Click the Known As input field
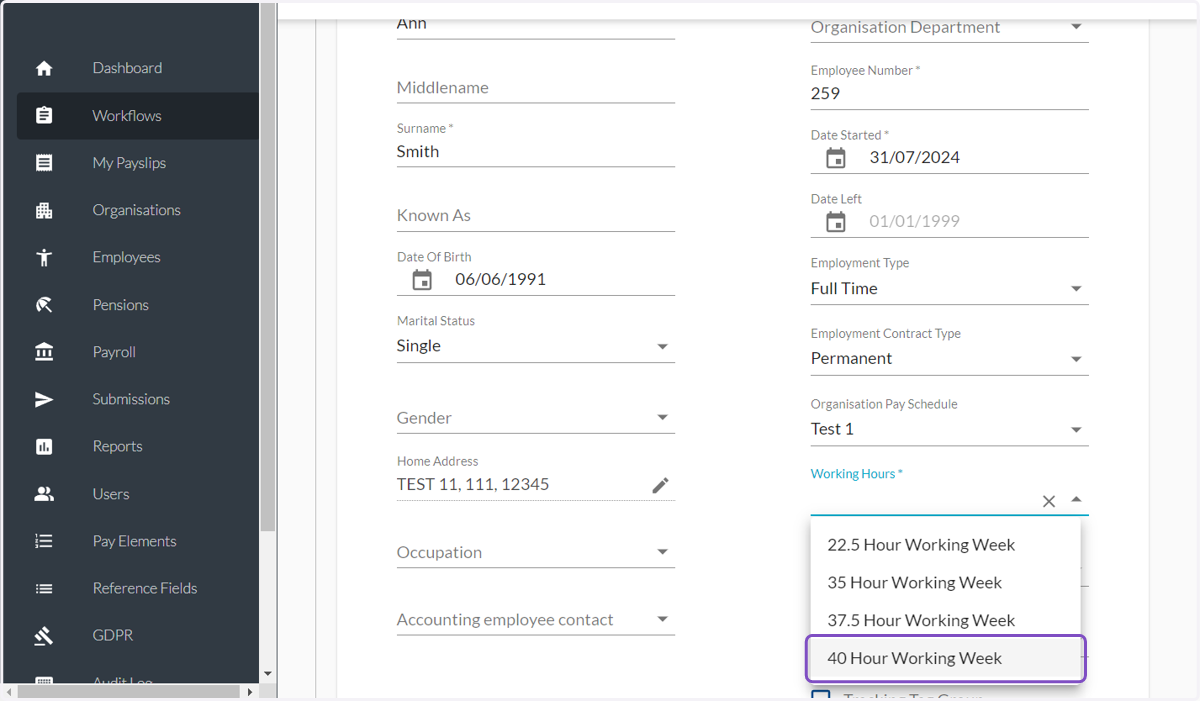1200x701 pixels. point(536,216)
